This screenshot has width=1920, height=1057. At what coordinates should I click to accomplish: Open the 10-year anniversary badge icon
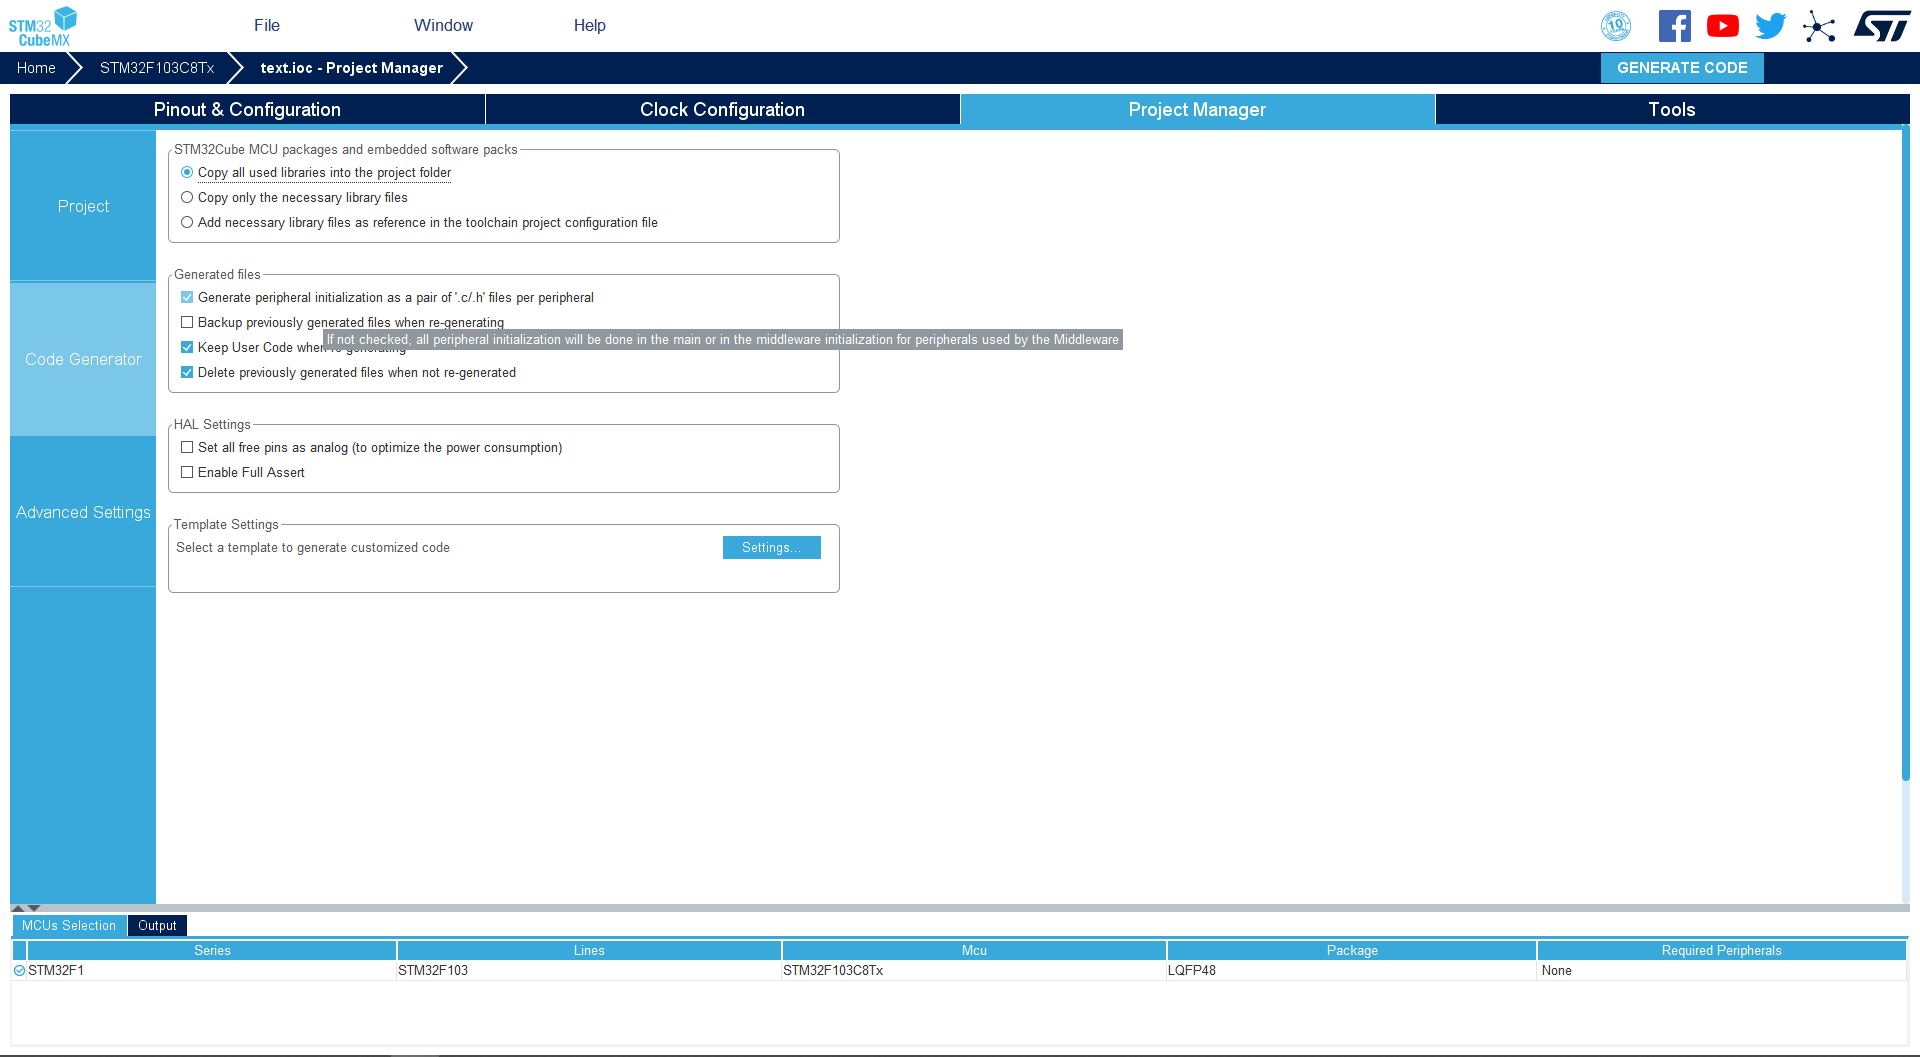pos(1616,26)
